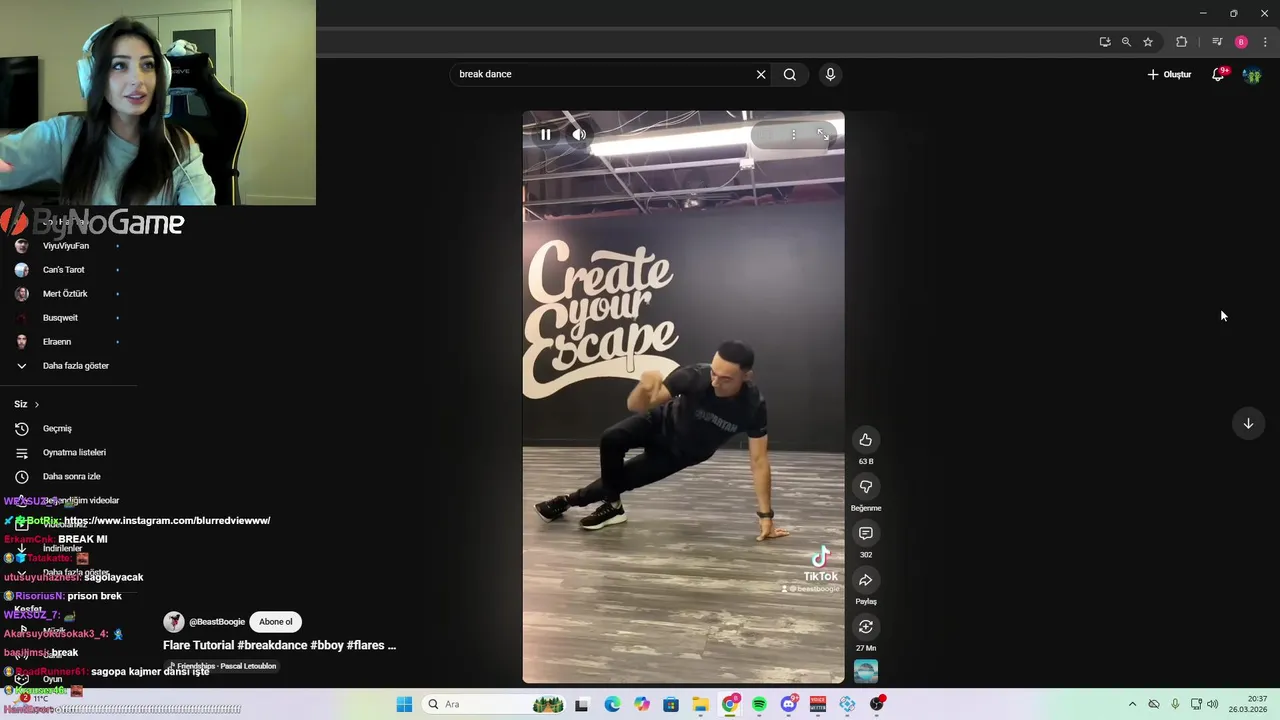Open Mert Öztürk subscription channel
Screen dimensions: 1280x720
point(65,294)
